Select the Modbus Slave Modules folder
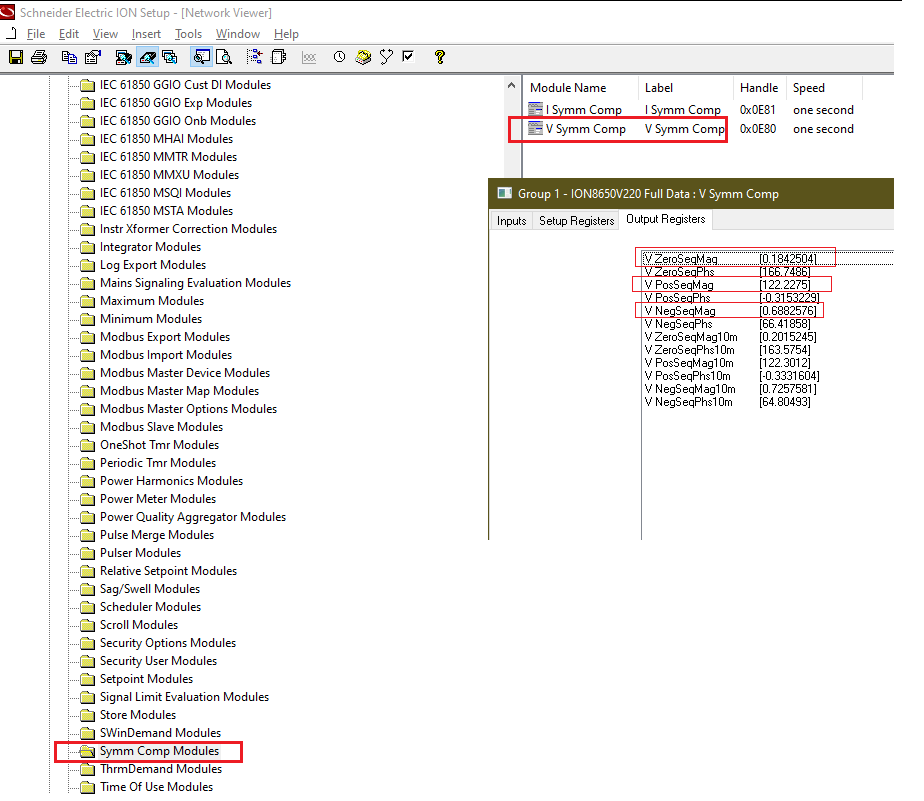This screenshot has height=801, width=924. click(161, 427)
